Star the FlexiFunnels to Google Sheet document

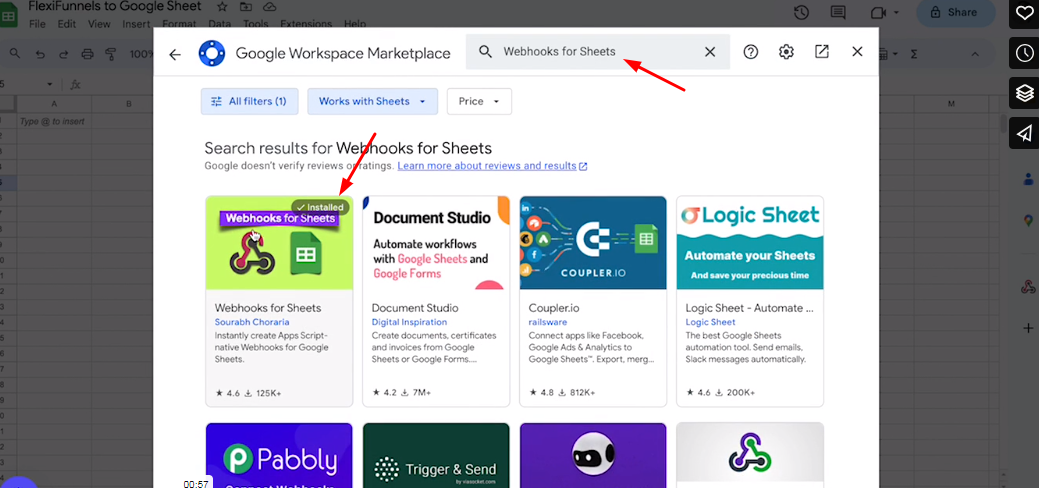point(223,7)
